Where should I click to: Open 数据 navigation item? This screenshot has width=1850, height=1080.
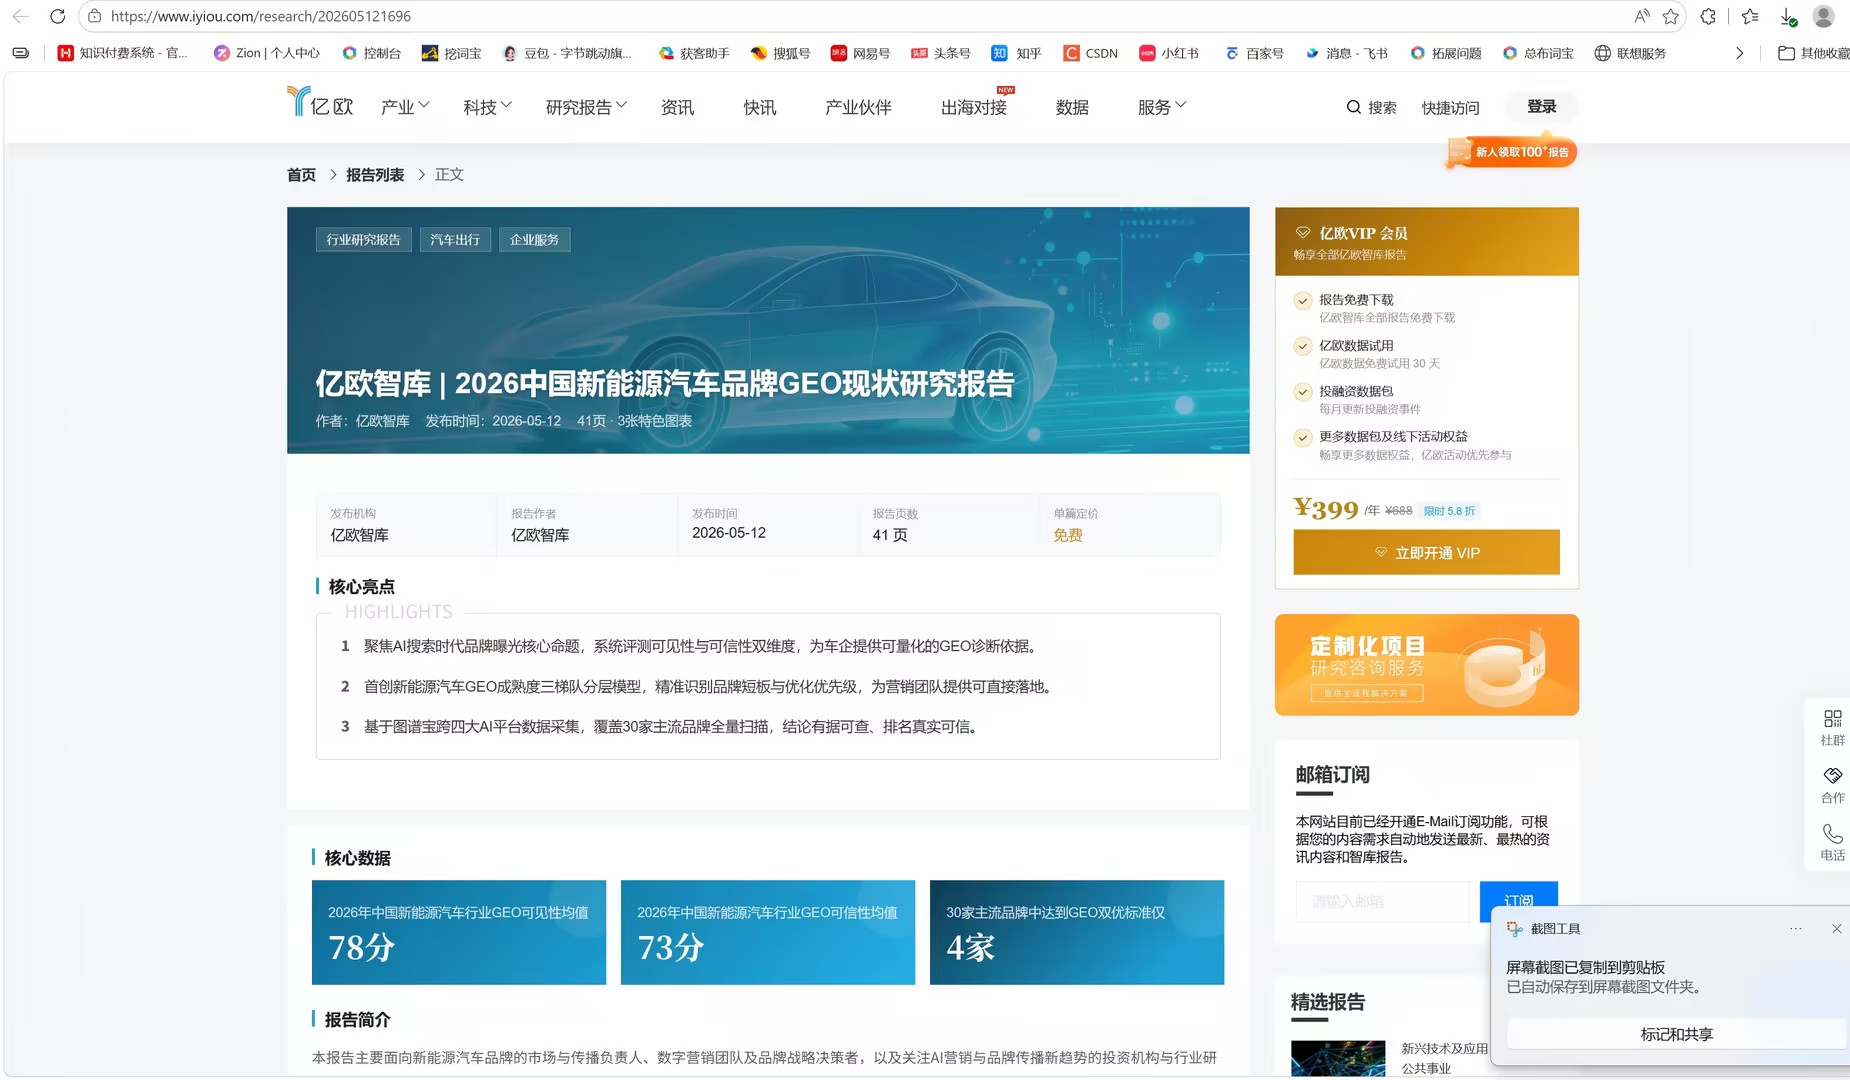[1072, 107]
